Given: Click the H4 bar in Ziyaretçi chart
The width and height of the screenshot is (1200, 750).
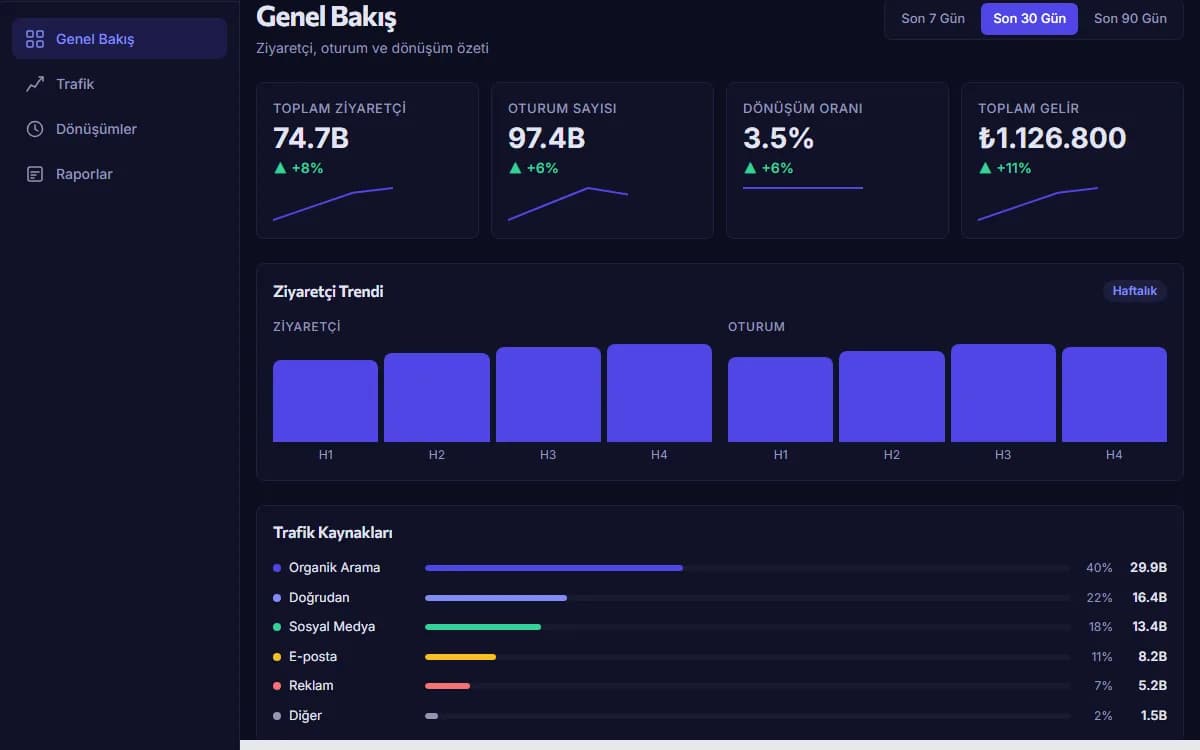Looking at the screenshot, I should click(x=659, y=393).
